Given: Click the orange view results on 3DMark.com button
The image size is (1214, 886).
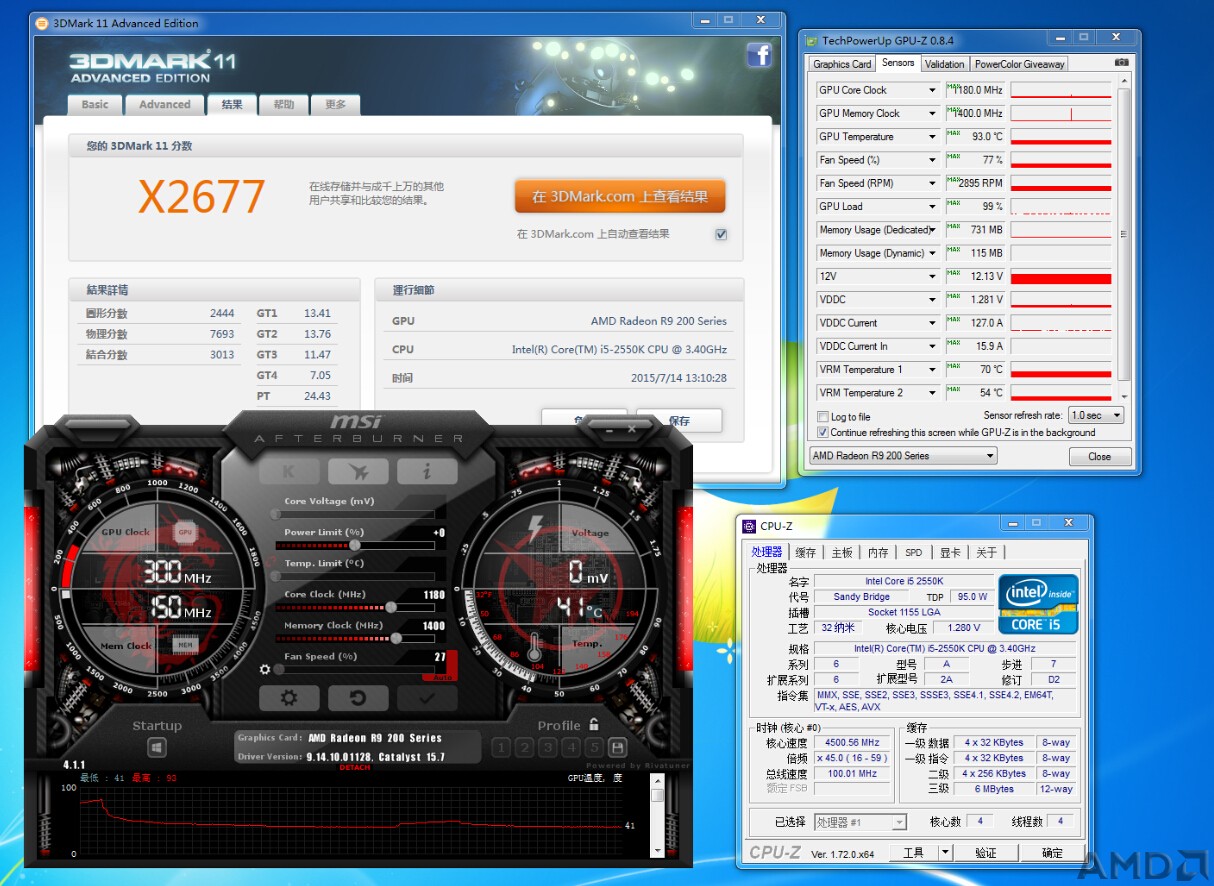Looking at the screenshot, I should 620,197.
